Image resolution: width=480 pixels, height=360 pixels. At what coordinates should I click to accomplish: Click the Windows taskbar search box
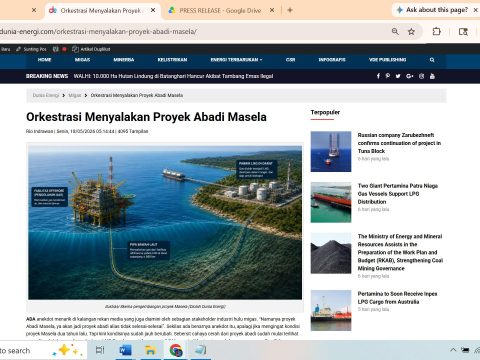pos(43,350)
